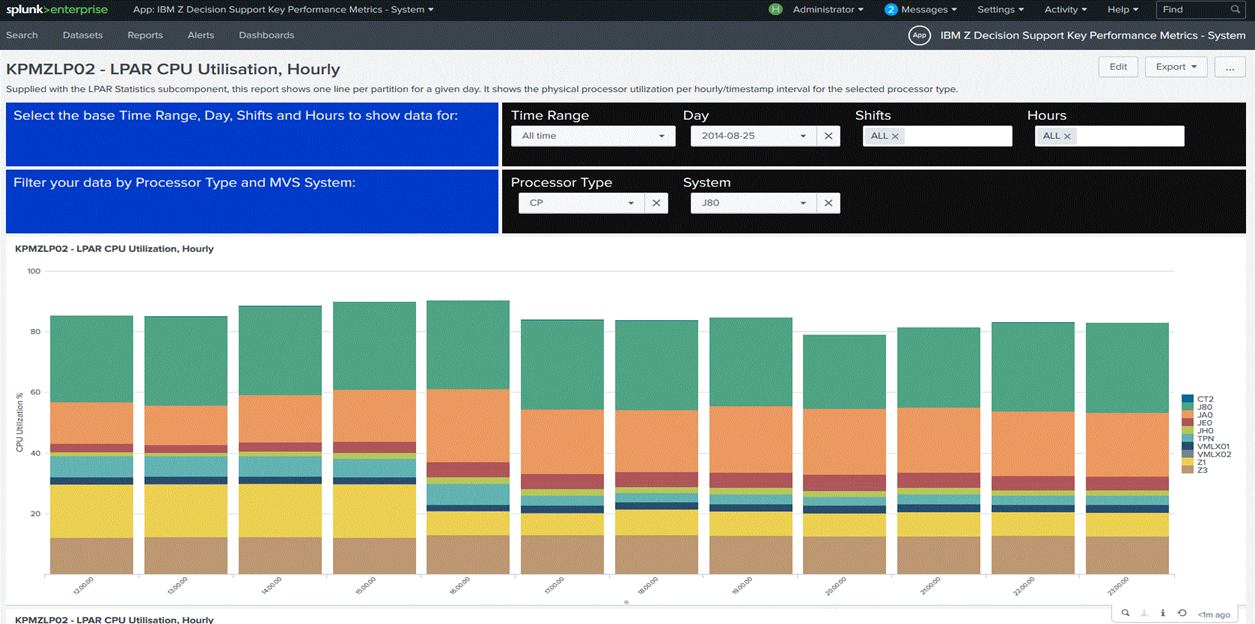Open the search job inspector icon
The width and height of the screenshot is (1255, 624).
[1163, 612]
